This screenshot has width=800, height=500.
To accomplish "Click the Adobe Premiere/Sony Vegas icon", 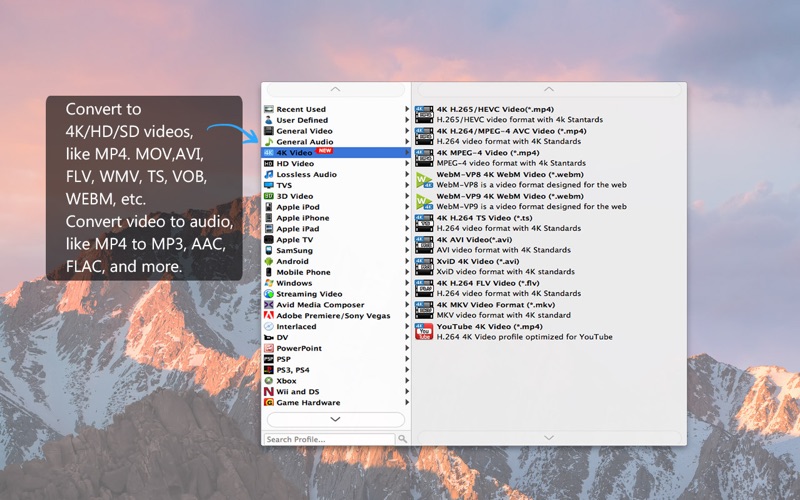I will pyautogui.click(x=268, y=315).
